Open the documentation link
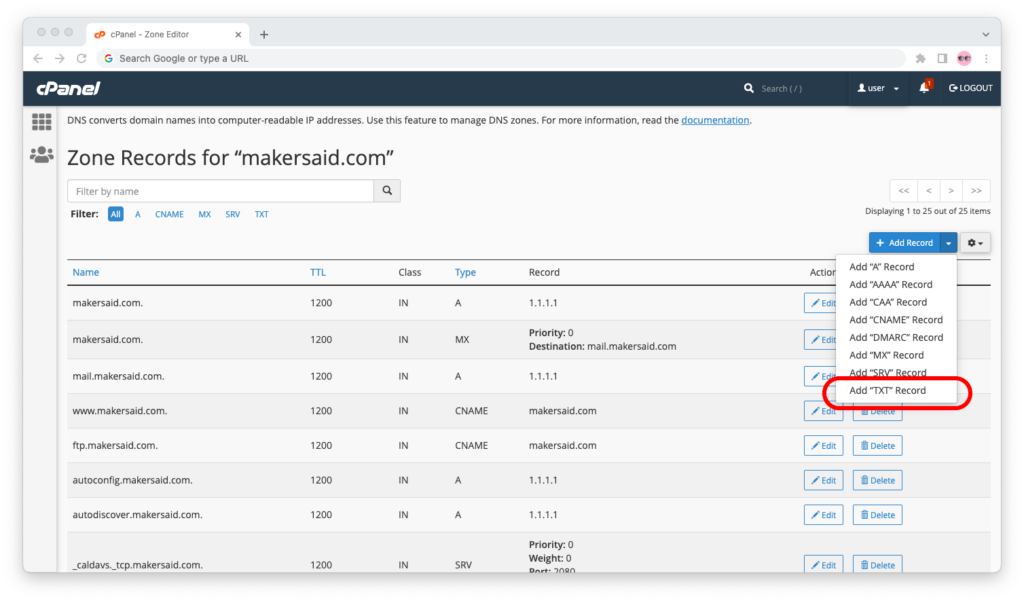 coord(715,120)
